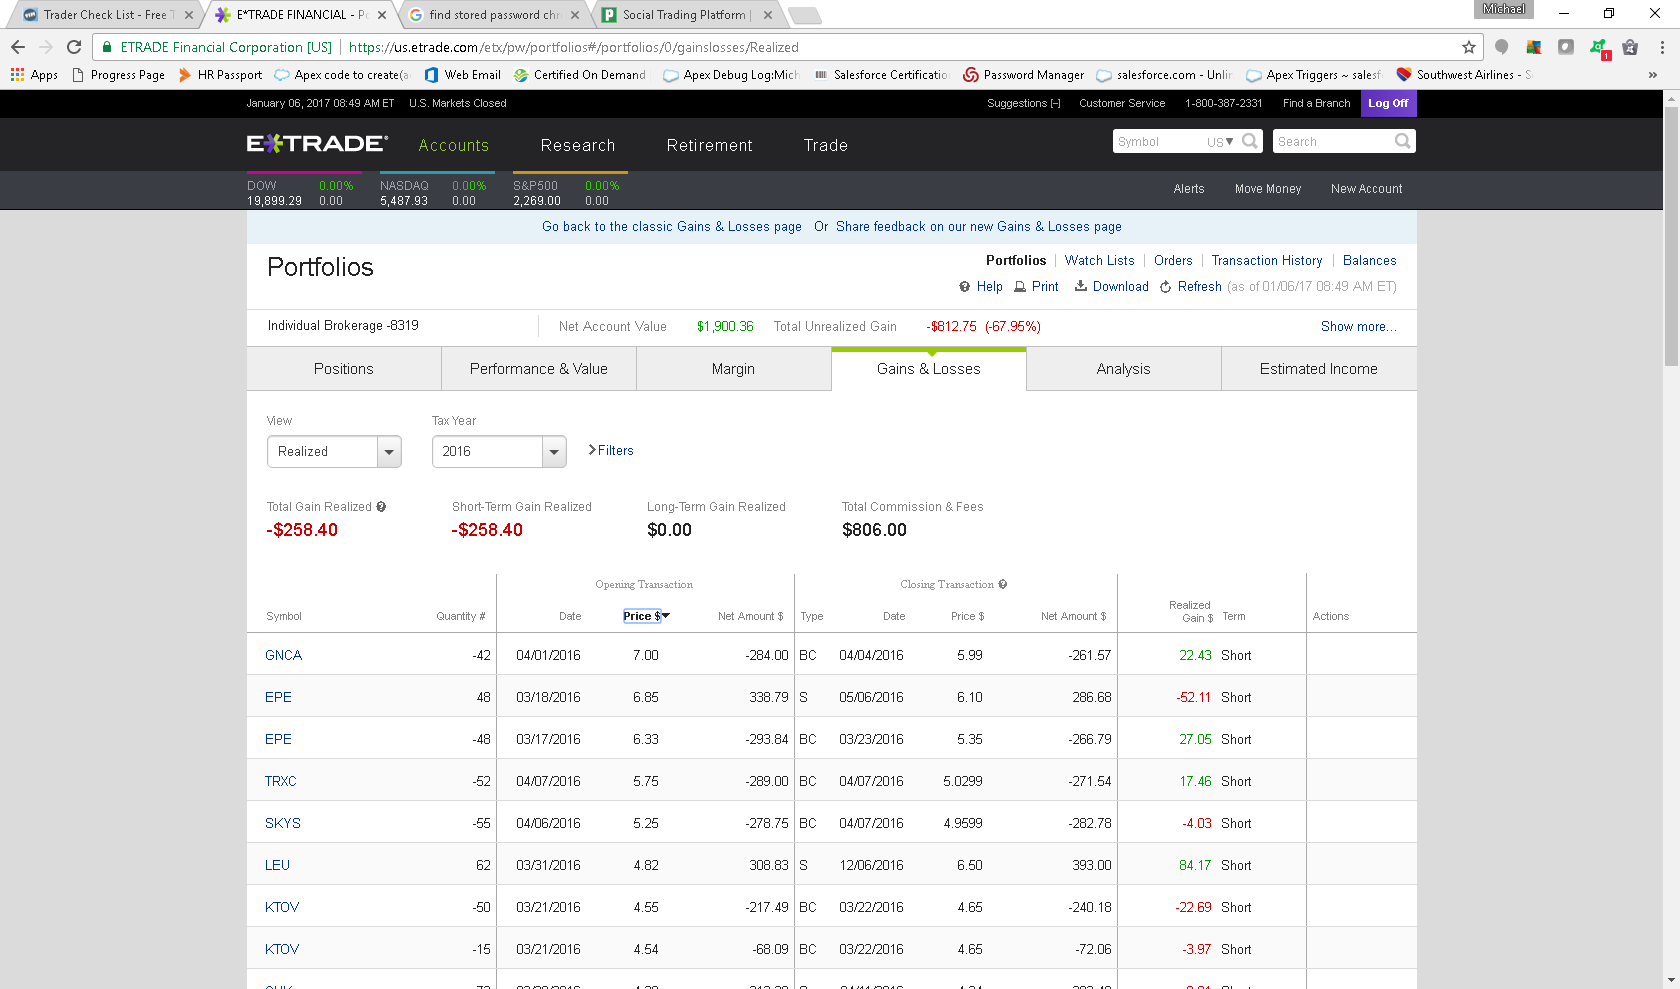Open the GNCA symbol link
Screen dimensions: 1680x989
pos(283,656)
